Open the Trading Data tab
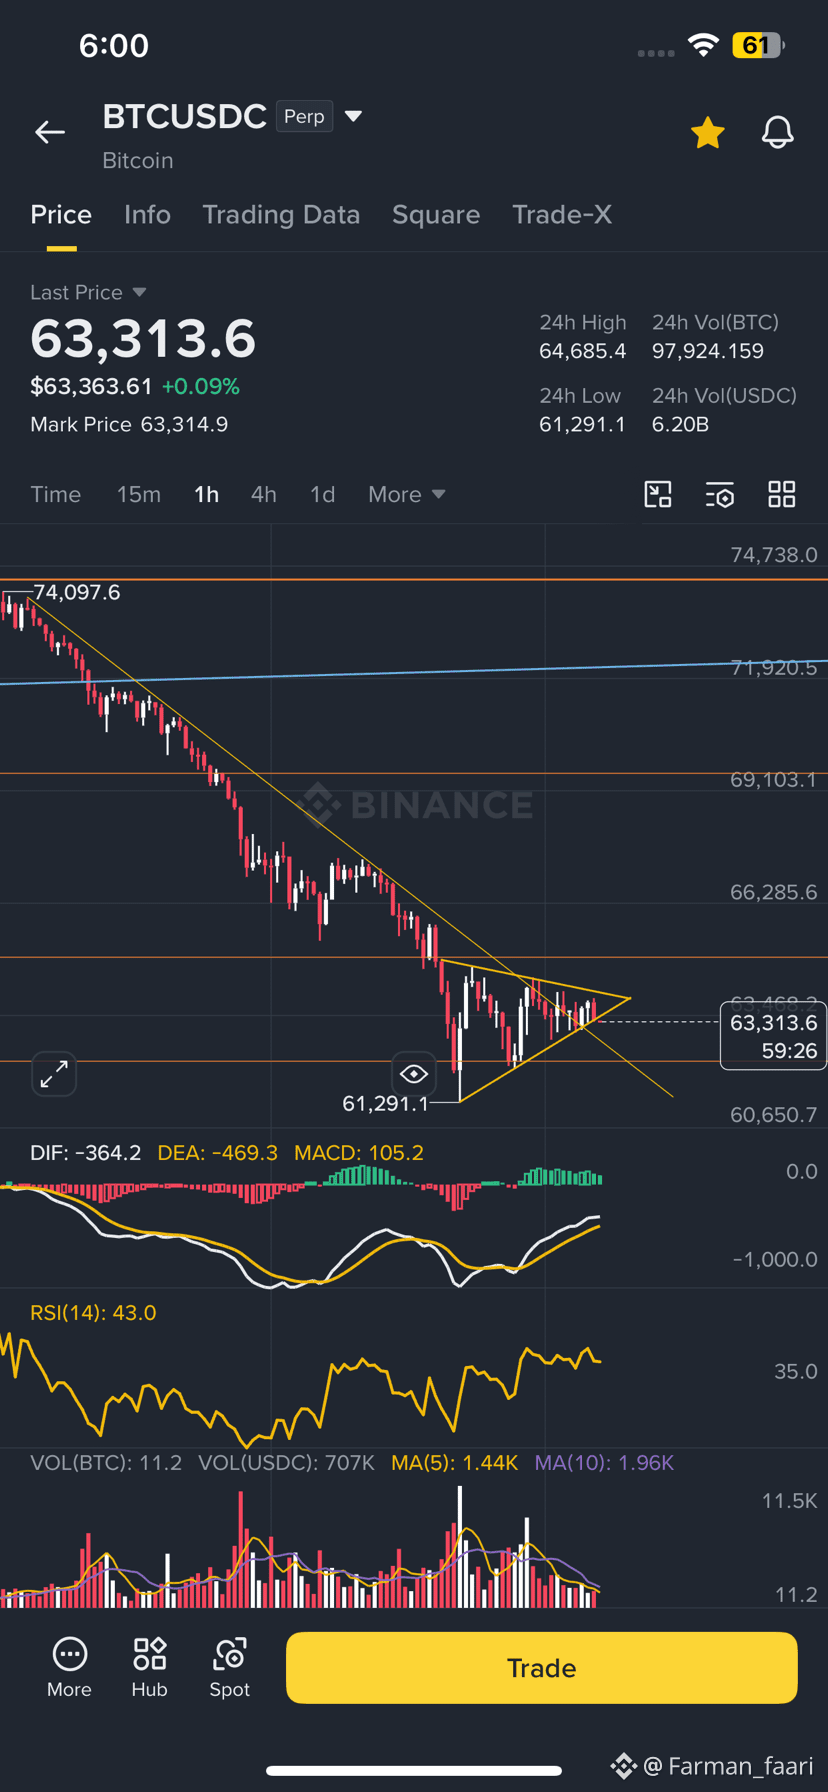 point(281,215)
